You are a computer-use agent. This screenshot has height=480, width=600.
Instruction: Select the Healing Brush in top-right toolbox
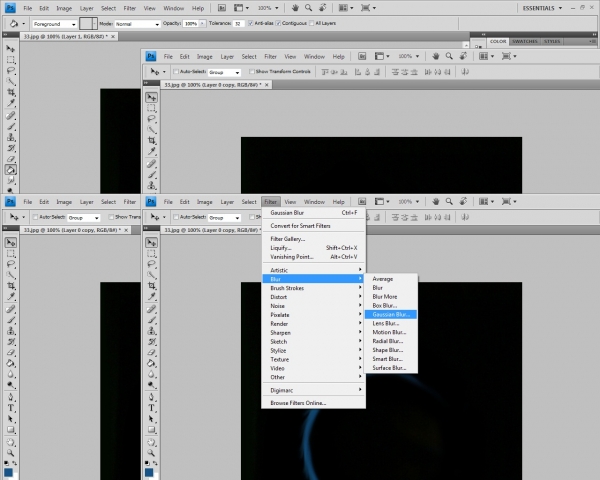tap(152, 164)
